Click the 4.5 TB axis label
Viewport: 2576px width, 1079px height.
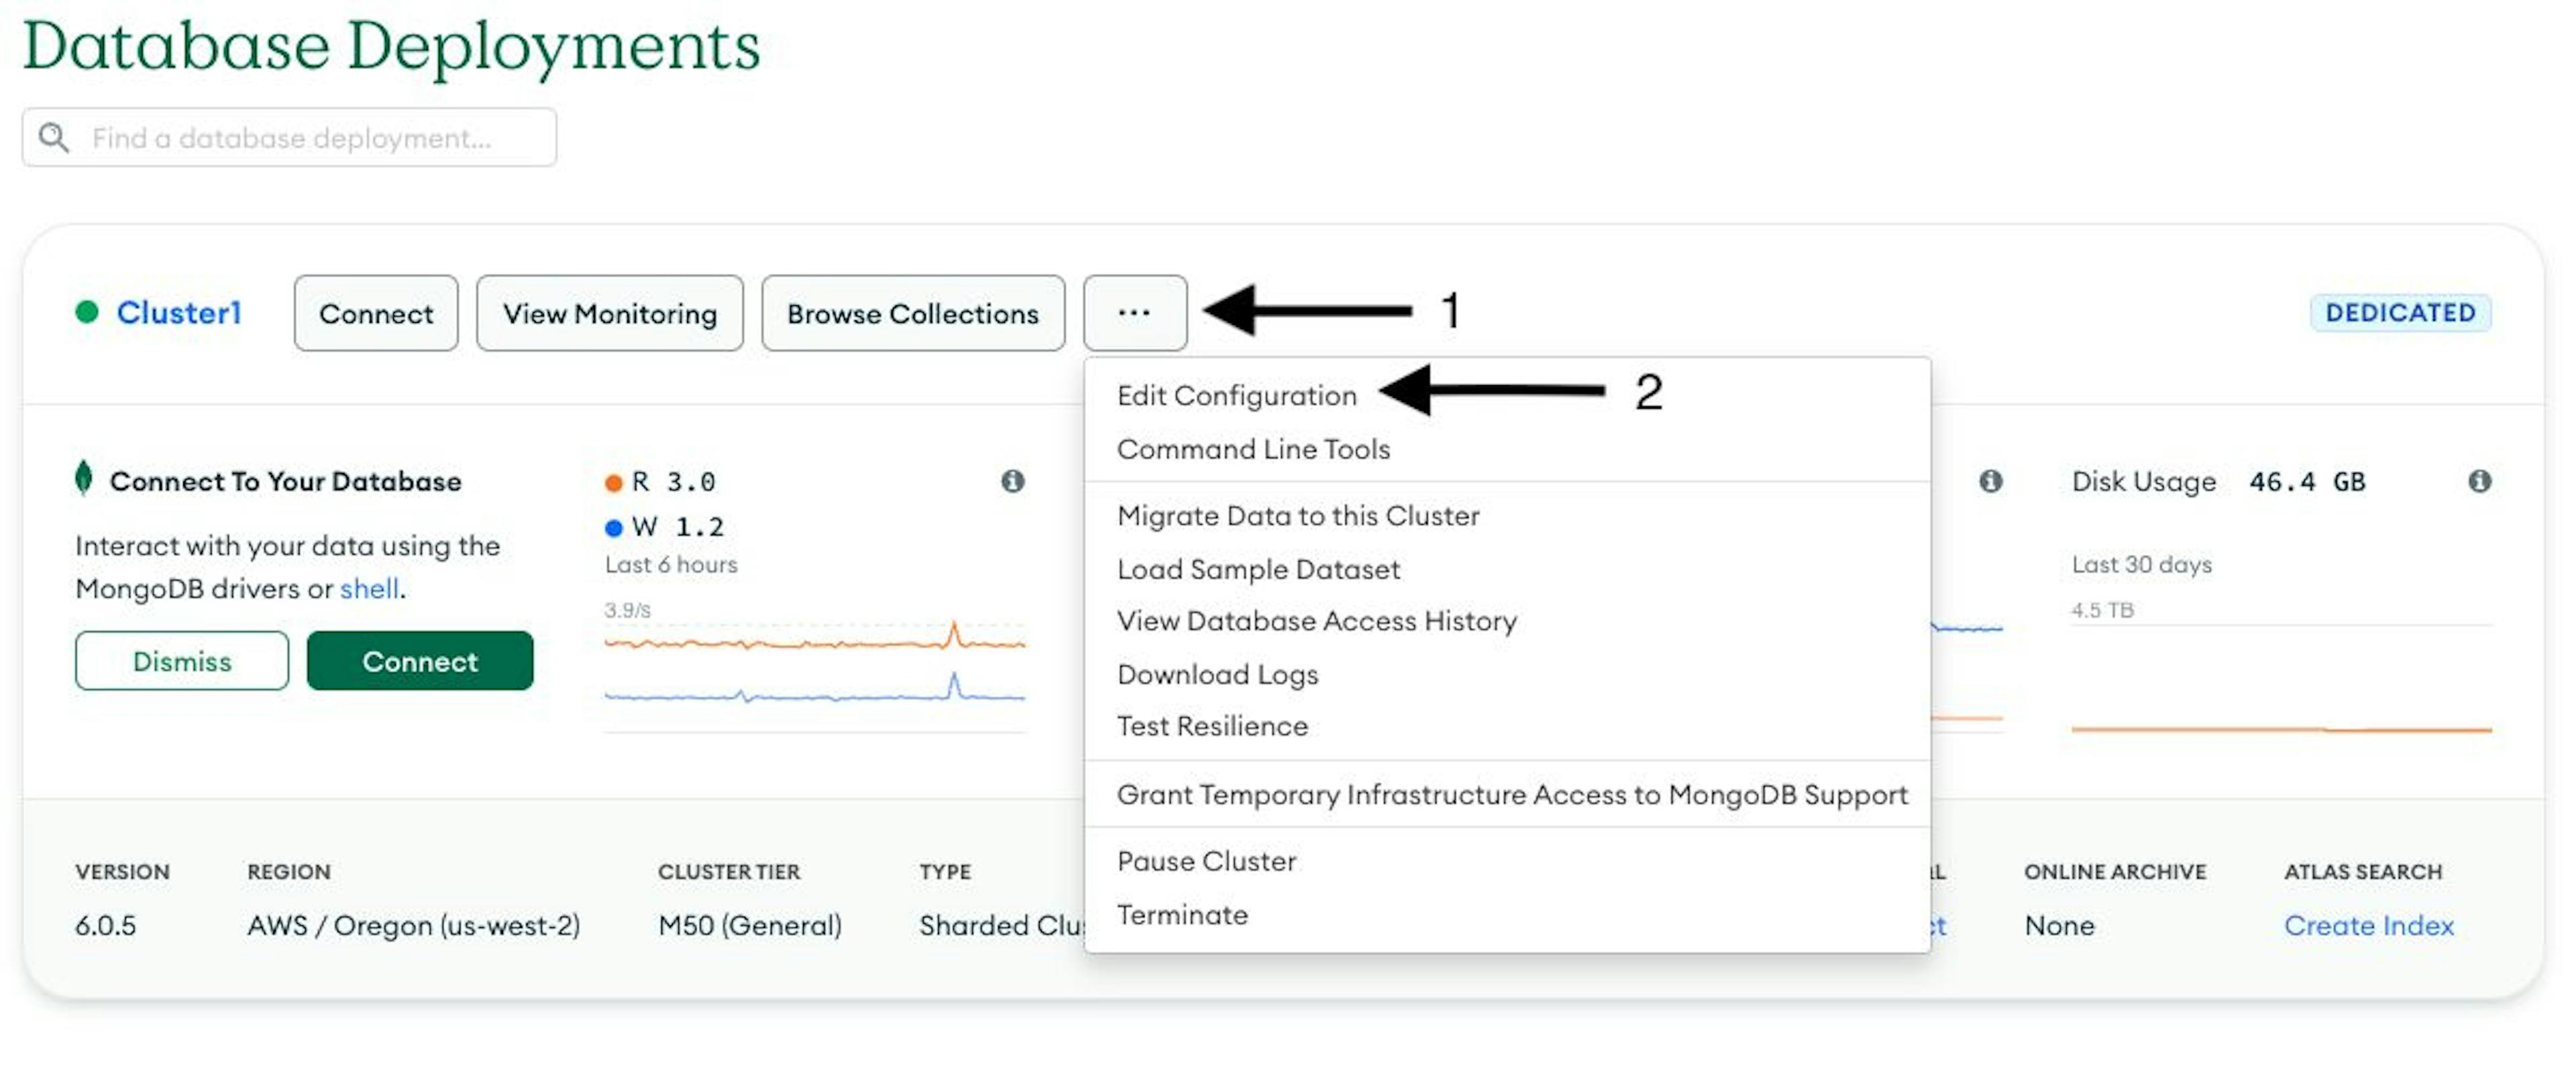(x=2102, y=610)
